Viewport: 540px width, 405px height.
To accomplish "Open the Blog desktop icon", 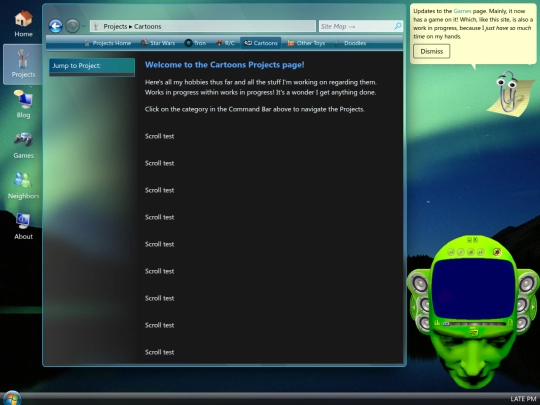I will (23, 104).
